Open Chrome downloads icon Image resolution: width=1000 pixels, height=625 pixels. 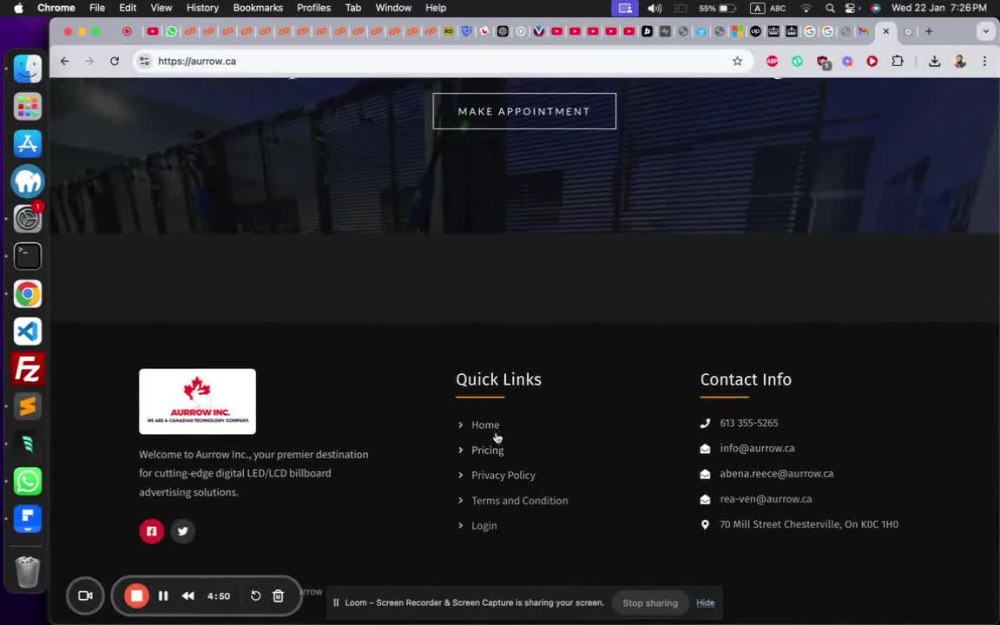coord(934,61)
